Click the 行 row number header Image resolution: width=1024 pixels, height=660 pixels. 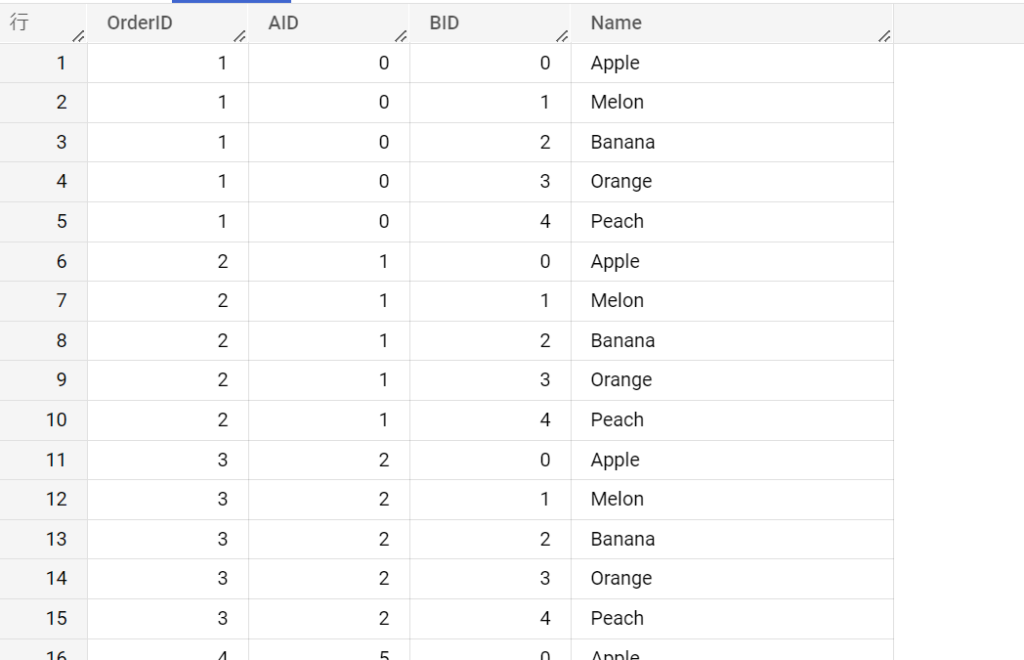tap(20, 23)
